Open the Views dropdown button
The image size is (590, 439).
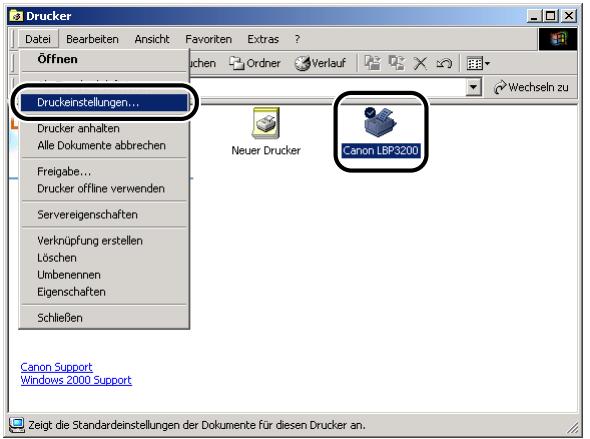(478, 63)
